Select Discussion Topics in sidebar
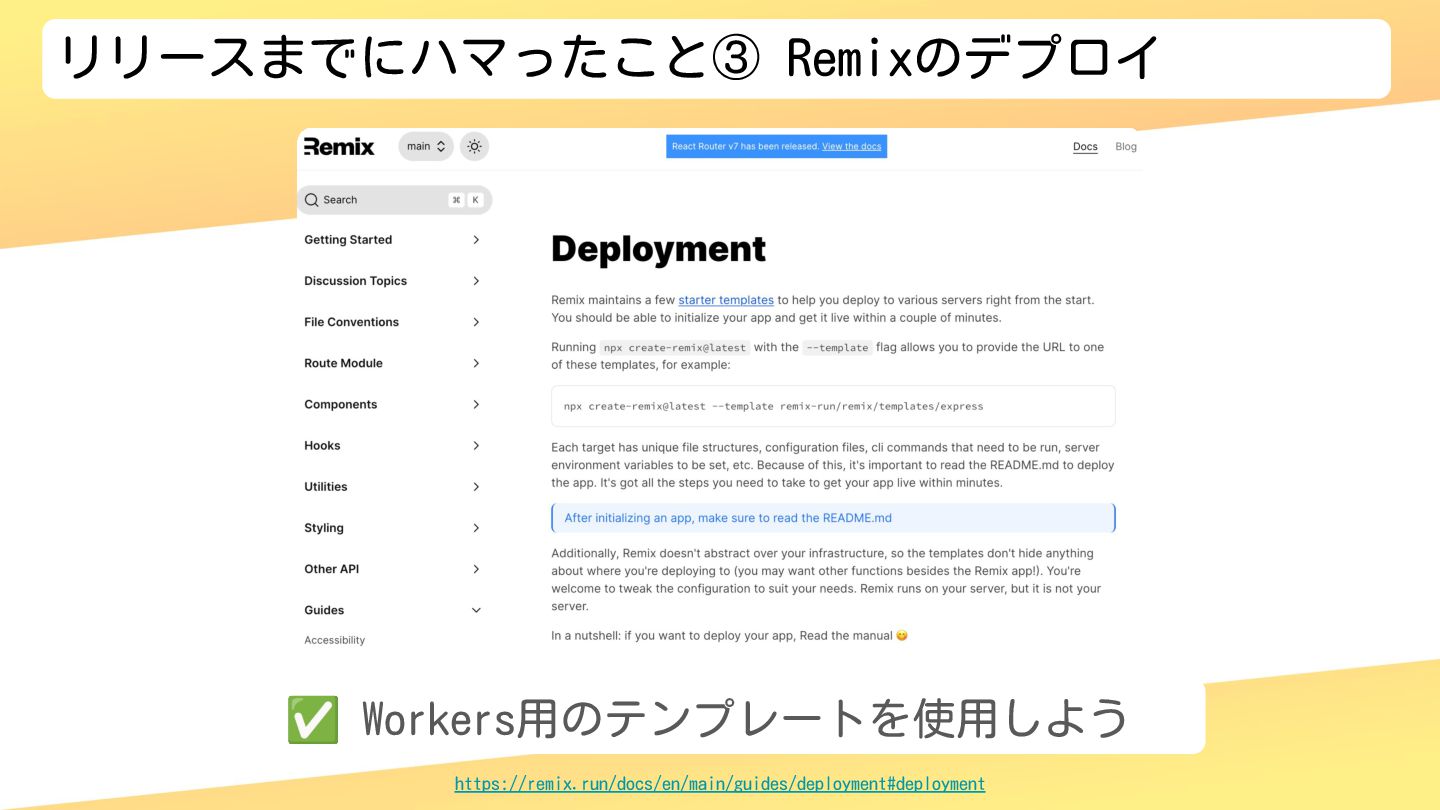Screen dimensions: 1440x810 click(356, 281)
